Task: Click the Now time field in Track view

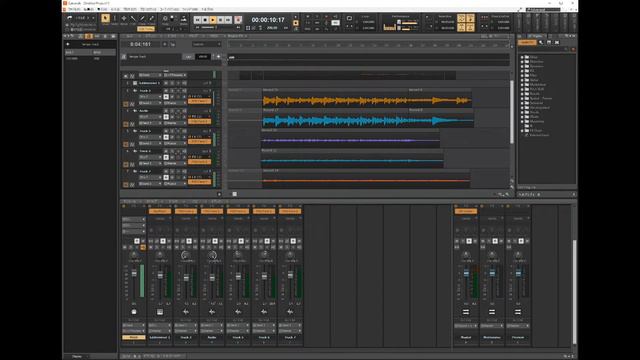Action: click(x=141, y=44)
